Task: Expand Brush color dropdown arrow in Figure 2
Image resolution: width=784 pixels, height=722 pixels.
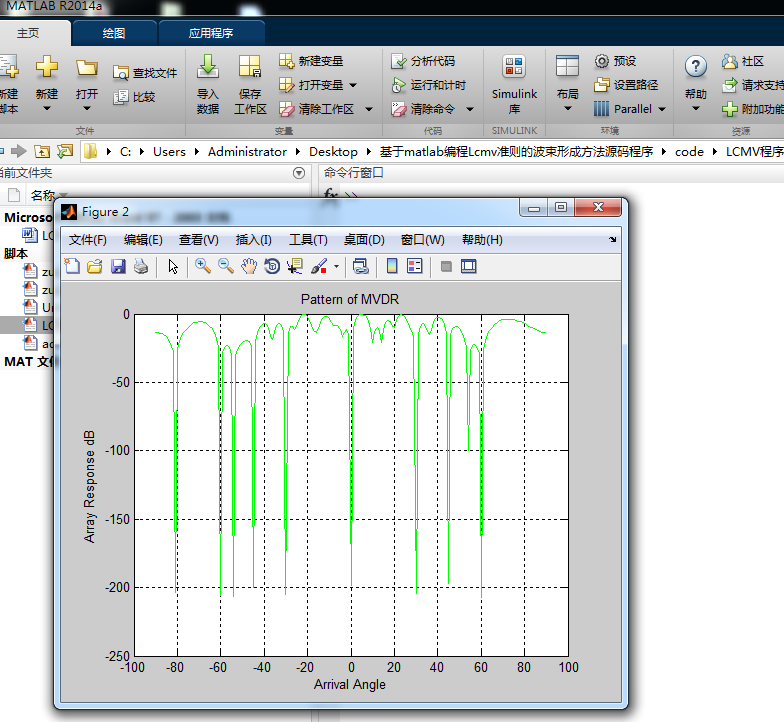Action: 336,266
